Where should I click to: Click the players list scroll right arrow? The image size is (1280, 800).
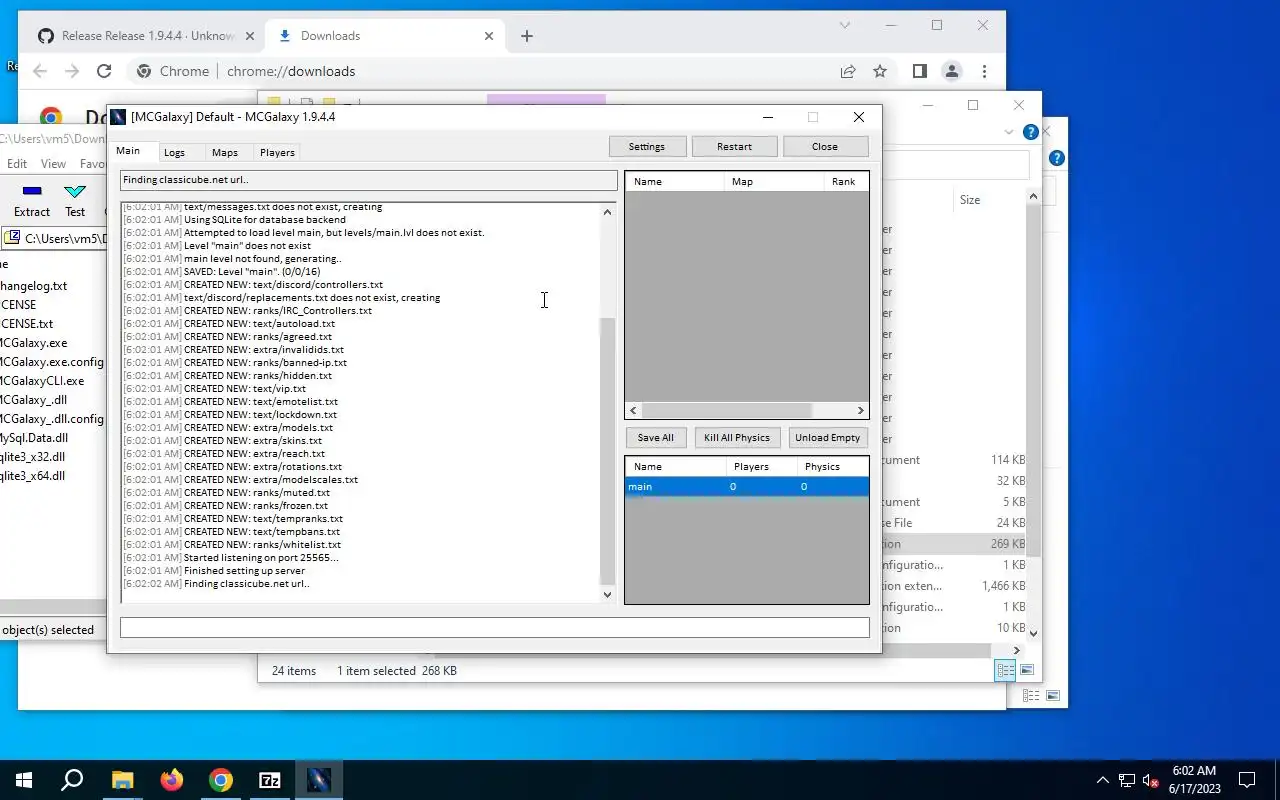coord(860,410)
